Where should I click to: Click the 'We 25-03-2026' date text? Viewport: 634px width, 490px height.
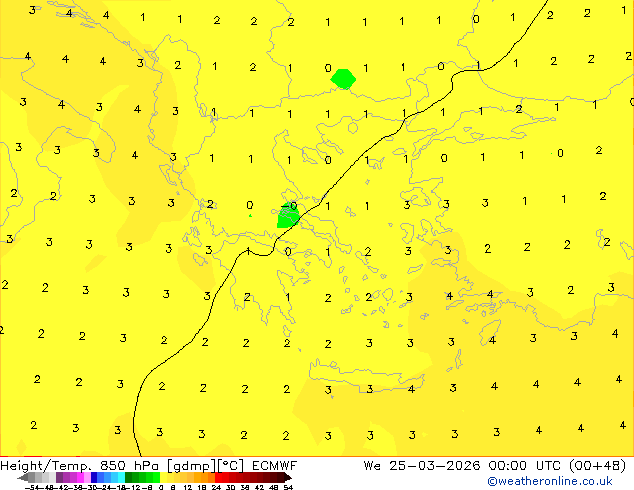point(422,466)
